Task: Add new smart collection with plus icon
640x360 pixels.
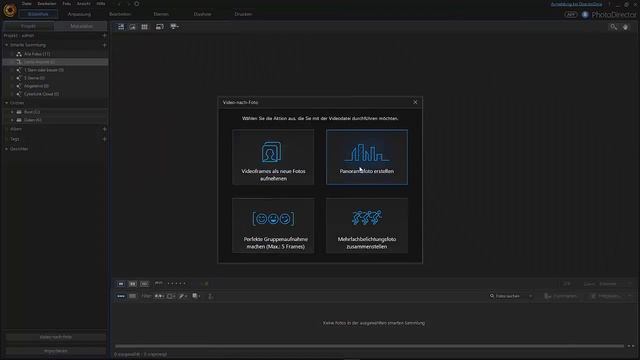Action: point(104,45)
